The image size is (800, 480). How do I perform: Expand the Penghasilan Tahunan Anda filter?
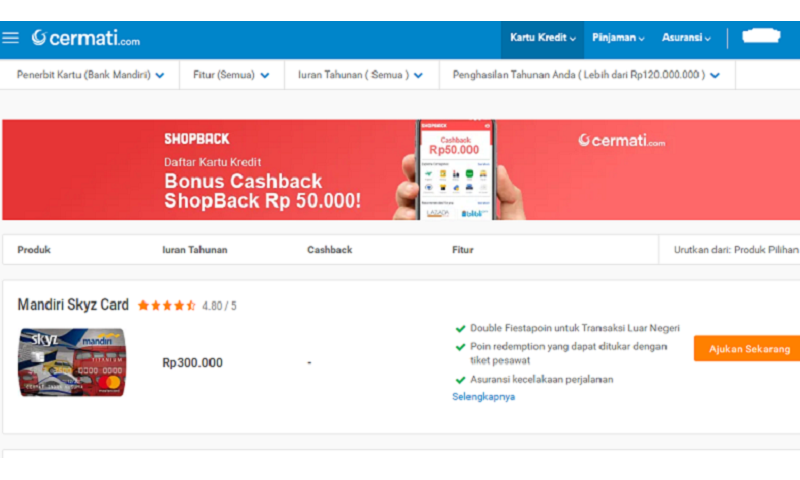point(586,75)
